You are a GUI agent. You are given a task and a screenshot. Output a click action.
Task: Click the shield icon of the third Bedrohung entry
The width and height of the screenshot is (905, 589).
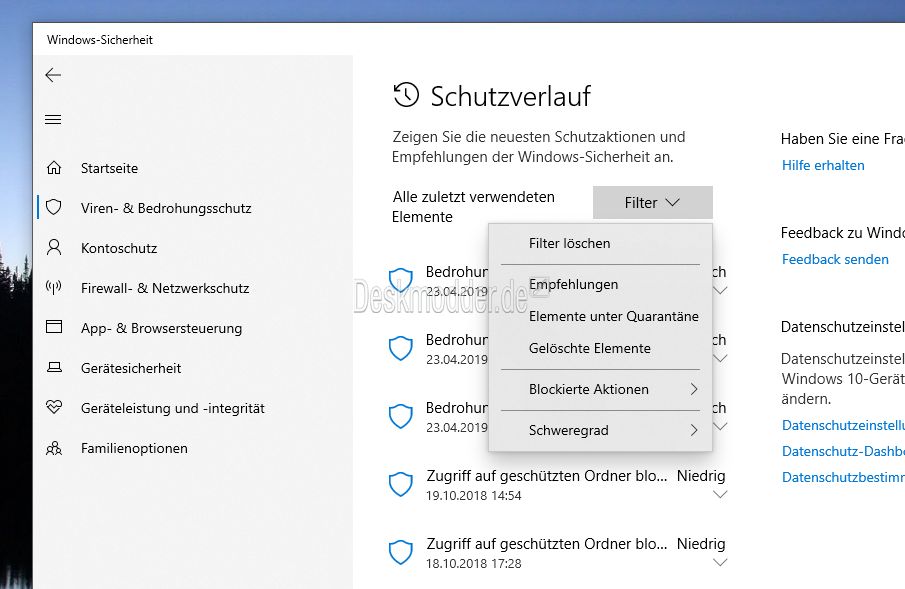(401, 416)
